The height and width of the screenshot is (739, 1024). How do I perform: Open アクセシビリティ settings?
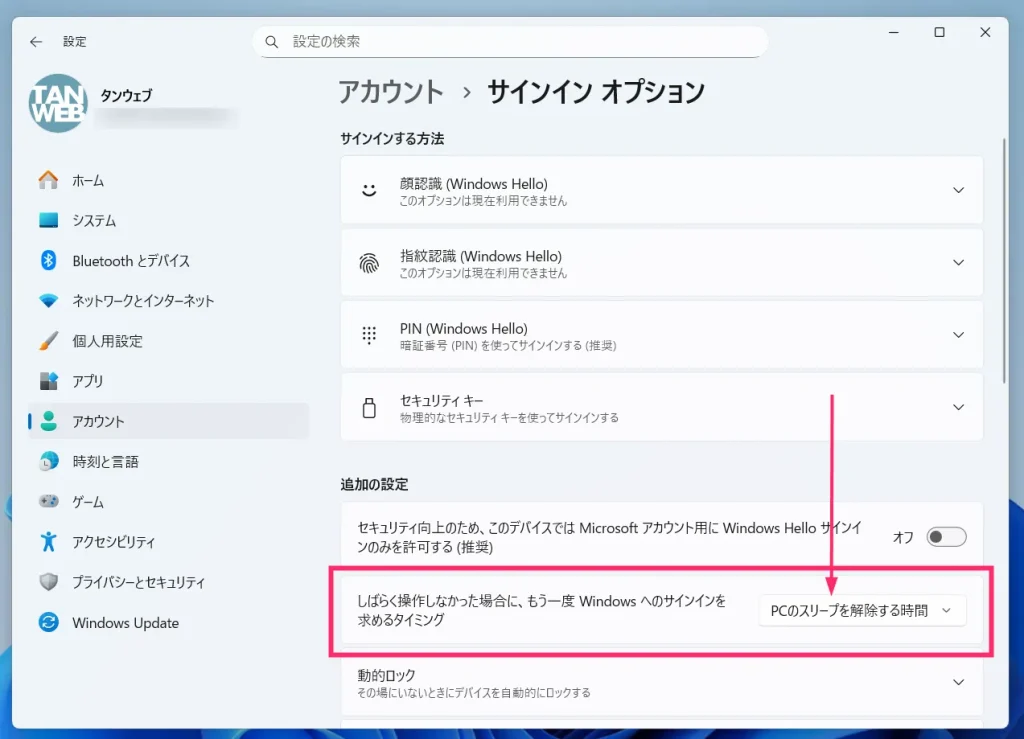(168, 542)
